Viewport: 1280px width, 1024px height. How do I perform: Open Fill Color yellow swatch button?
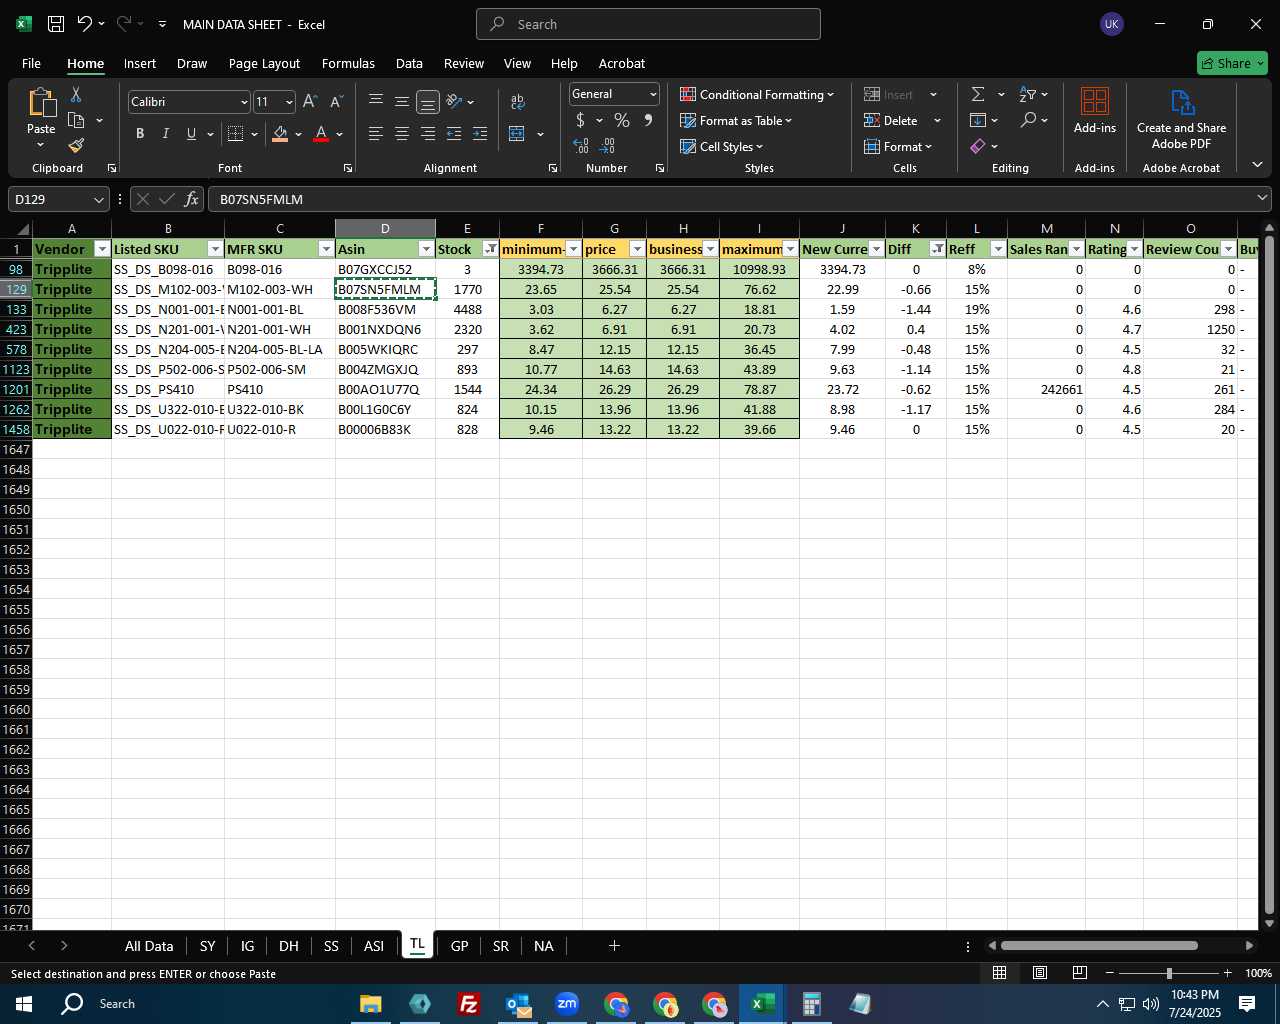tap(280, 134)
